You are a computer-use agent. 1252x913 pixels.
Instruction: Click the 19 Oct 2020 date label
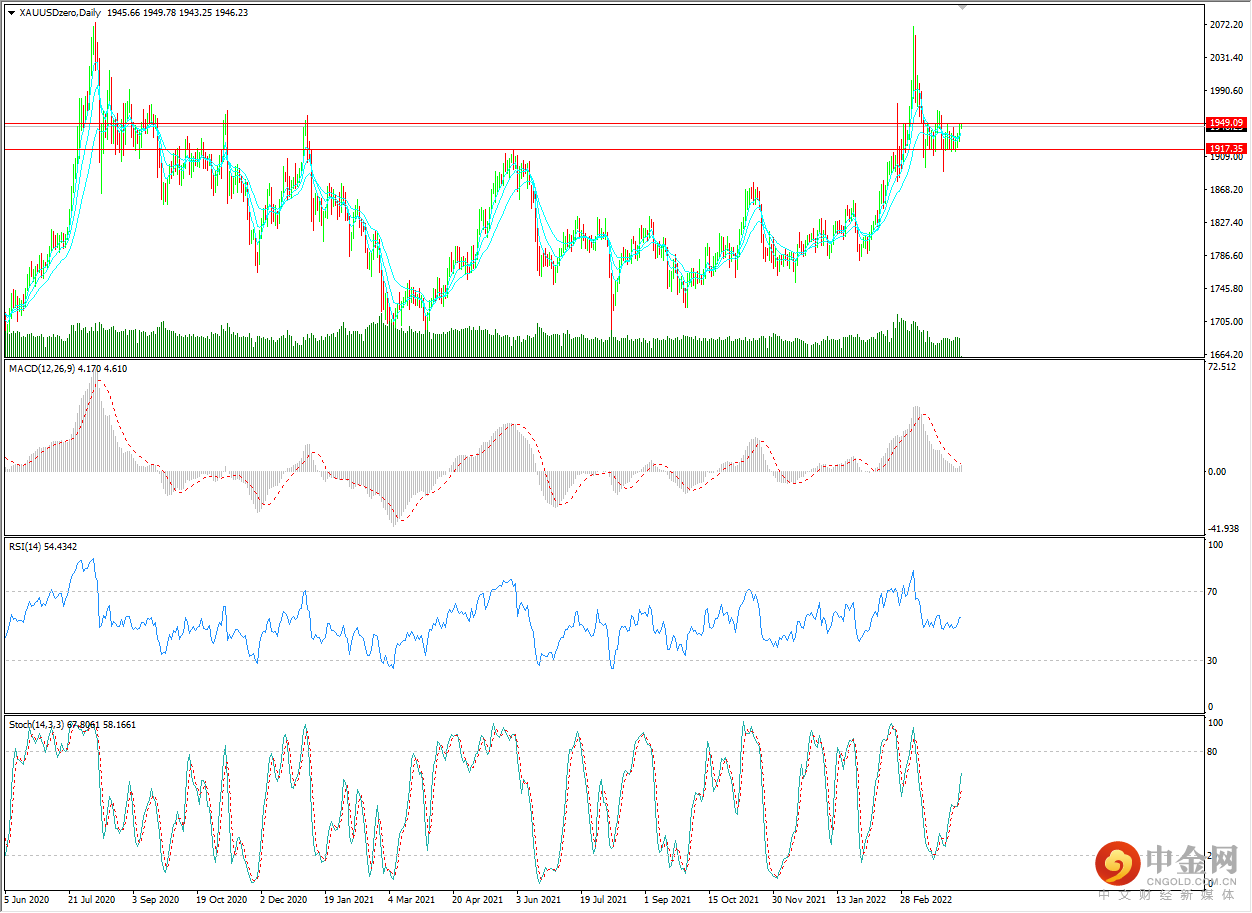click(x=221, y=900)
